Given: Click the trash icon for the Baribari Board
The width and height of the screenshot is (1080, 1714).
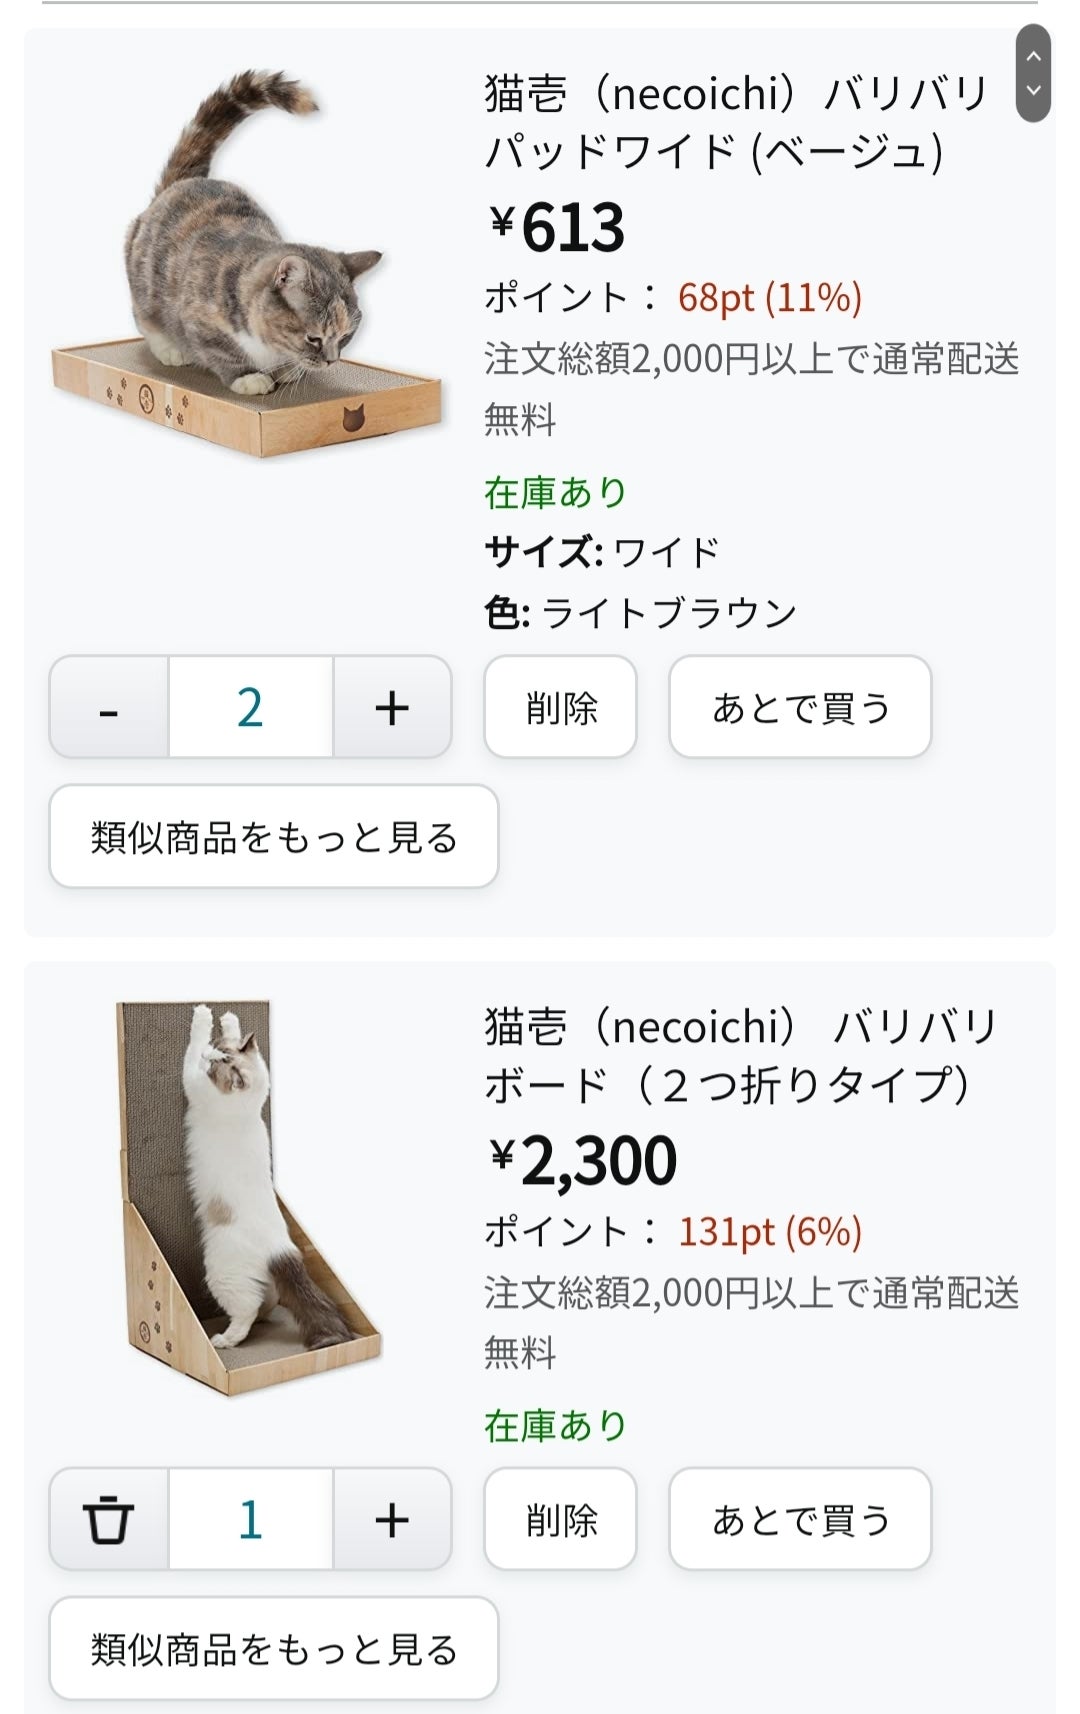Looking at the screenshot, I should (109, 1520).
